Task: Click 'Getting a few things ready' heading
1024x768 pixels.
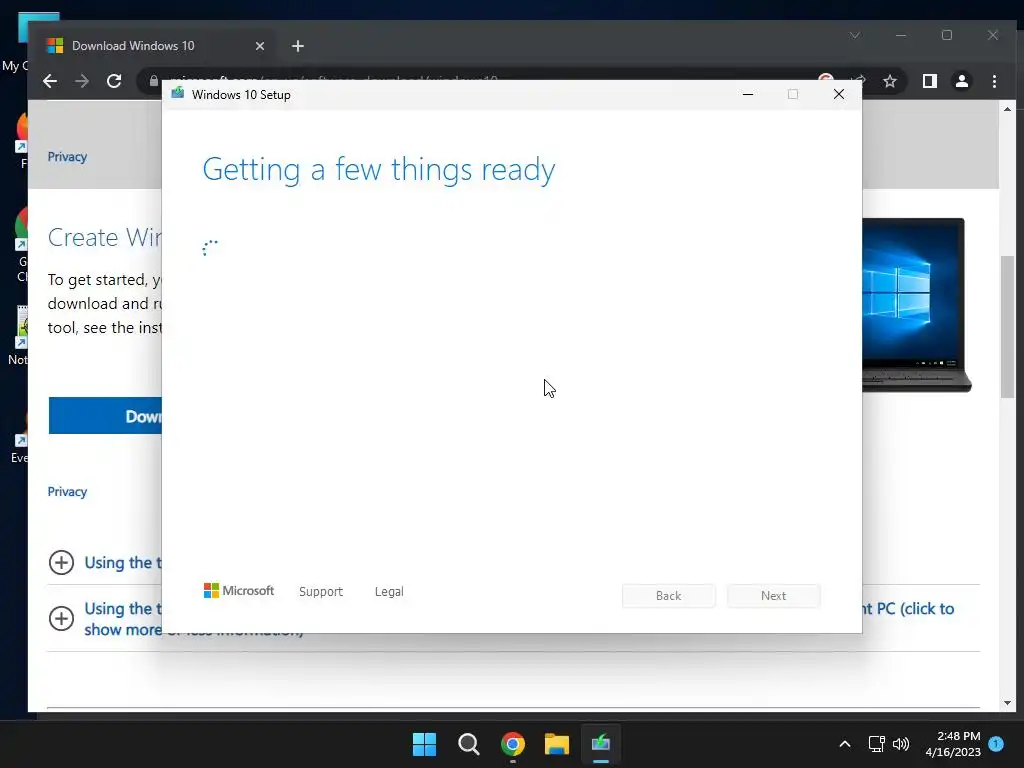Action: click(x=379, y=170)
